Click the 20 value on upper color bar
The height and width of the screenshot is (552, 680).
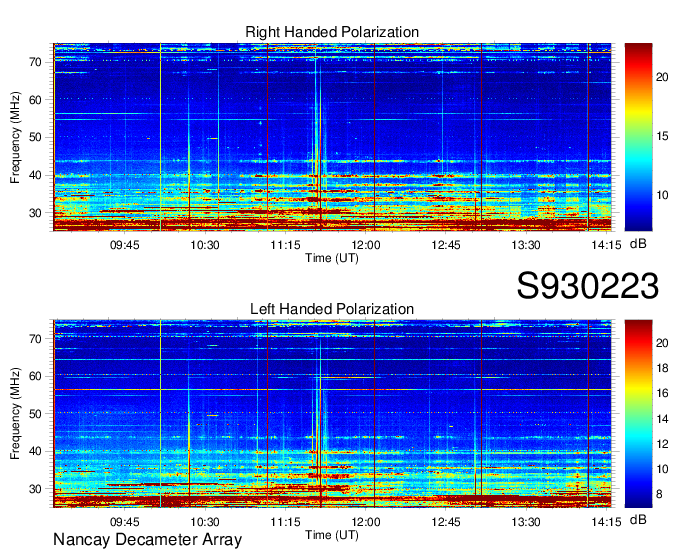tap(662, 78)
